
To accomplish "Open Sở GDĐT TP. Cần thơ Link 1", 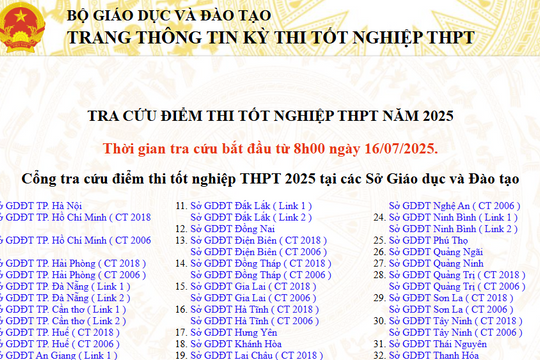I will click(x=63, y=309).
